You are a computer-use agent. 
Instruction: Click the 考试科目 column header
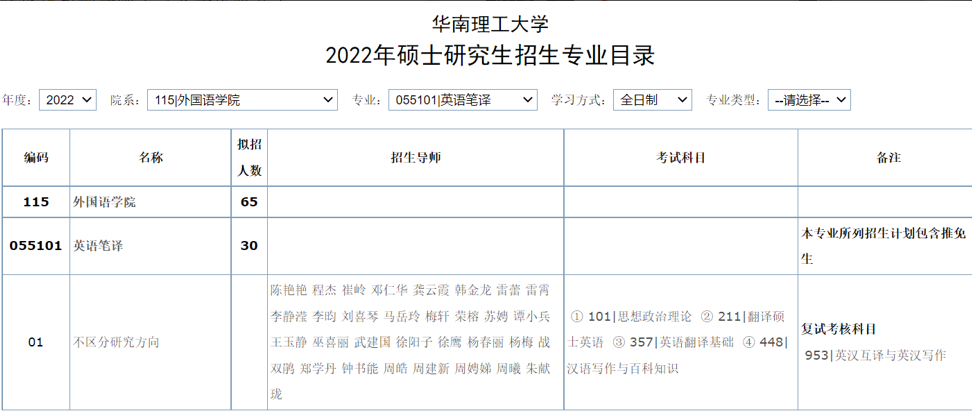click(681, 157)
